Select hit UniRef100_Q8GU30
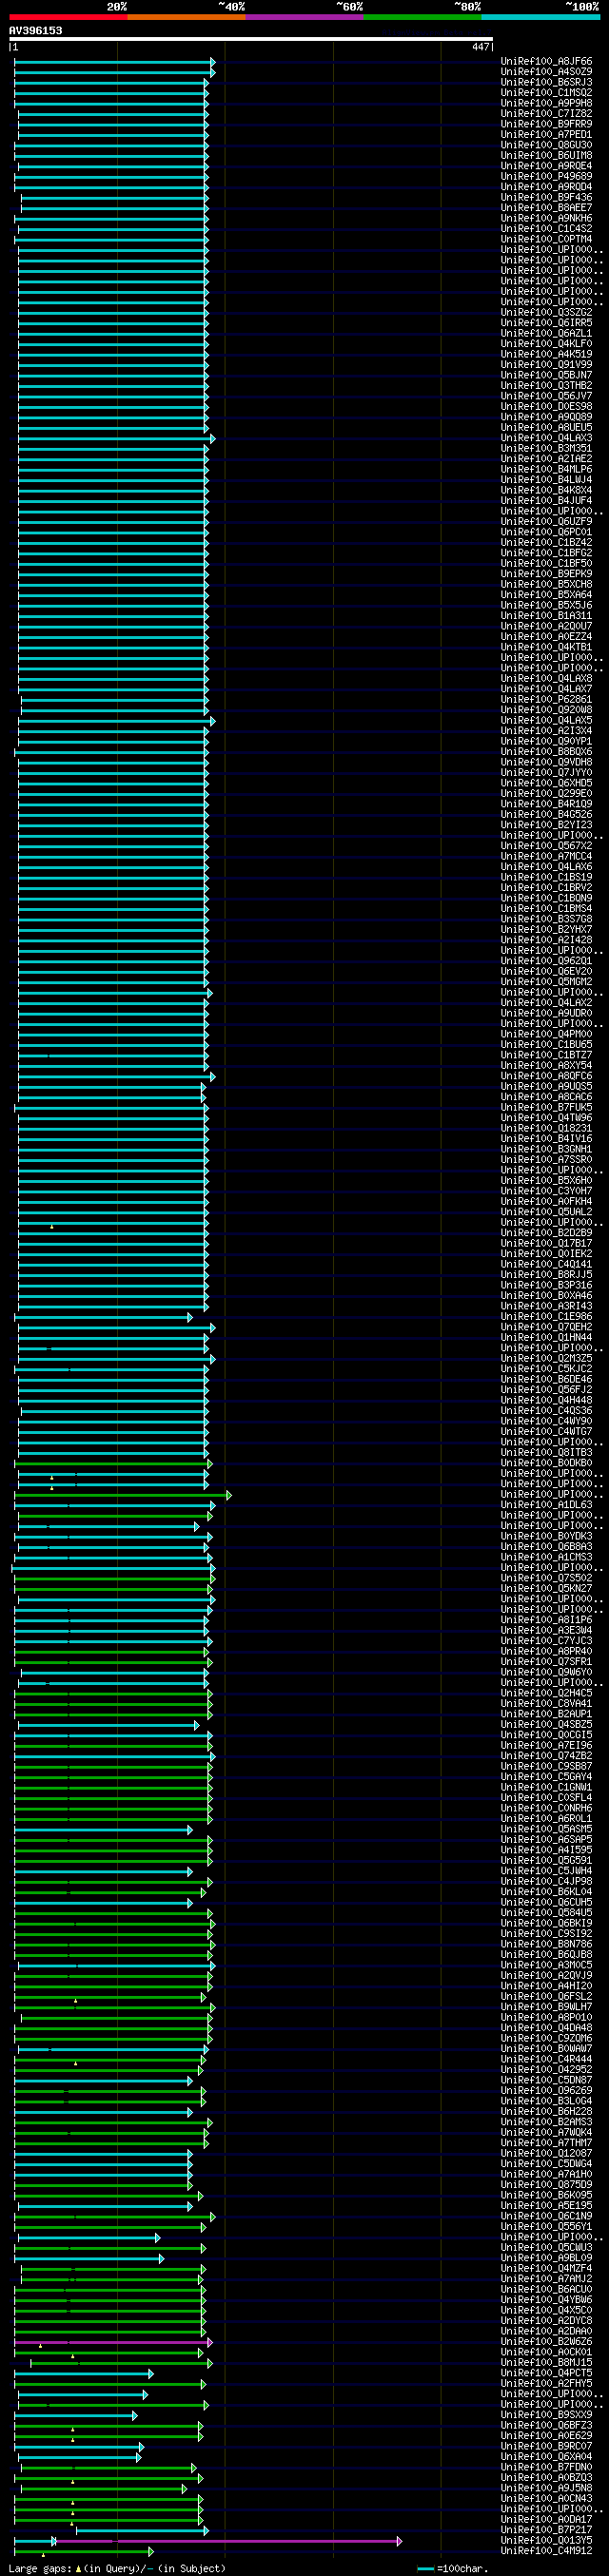Screen dimensions: 609x2576 (546, 146)
